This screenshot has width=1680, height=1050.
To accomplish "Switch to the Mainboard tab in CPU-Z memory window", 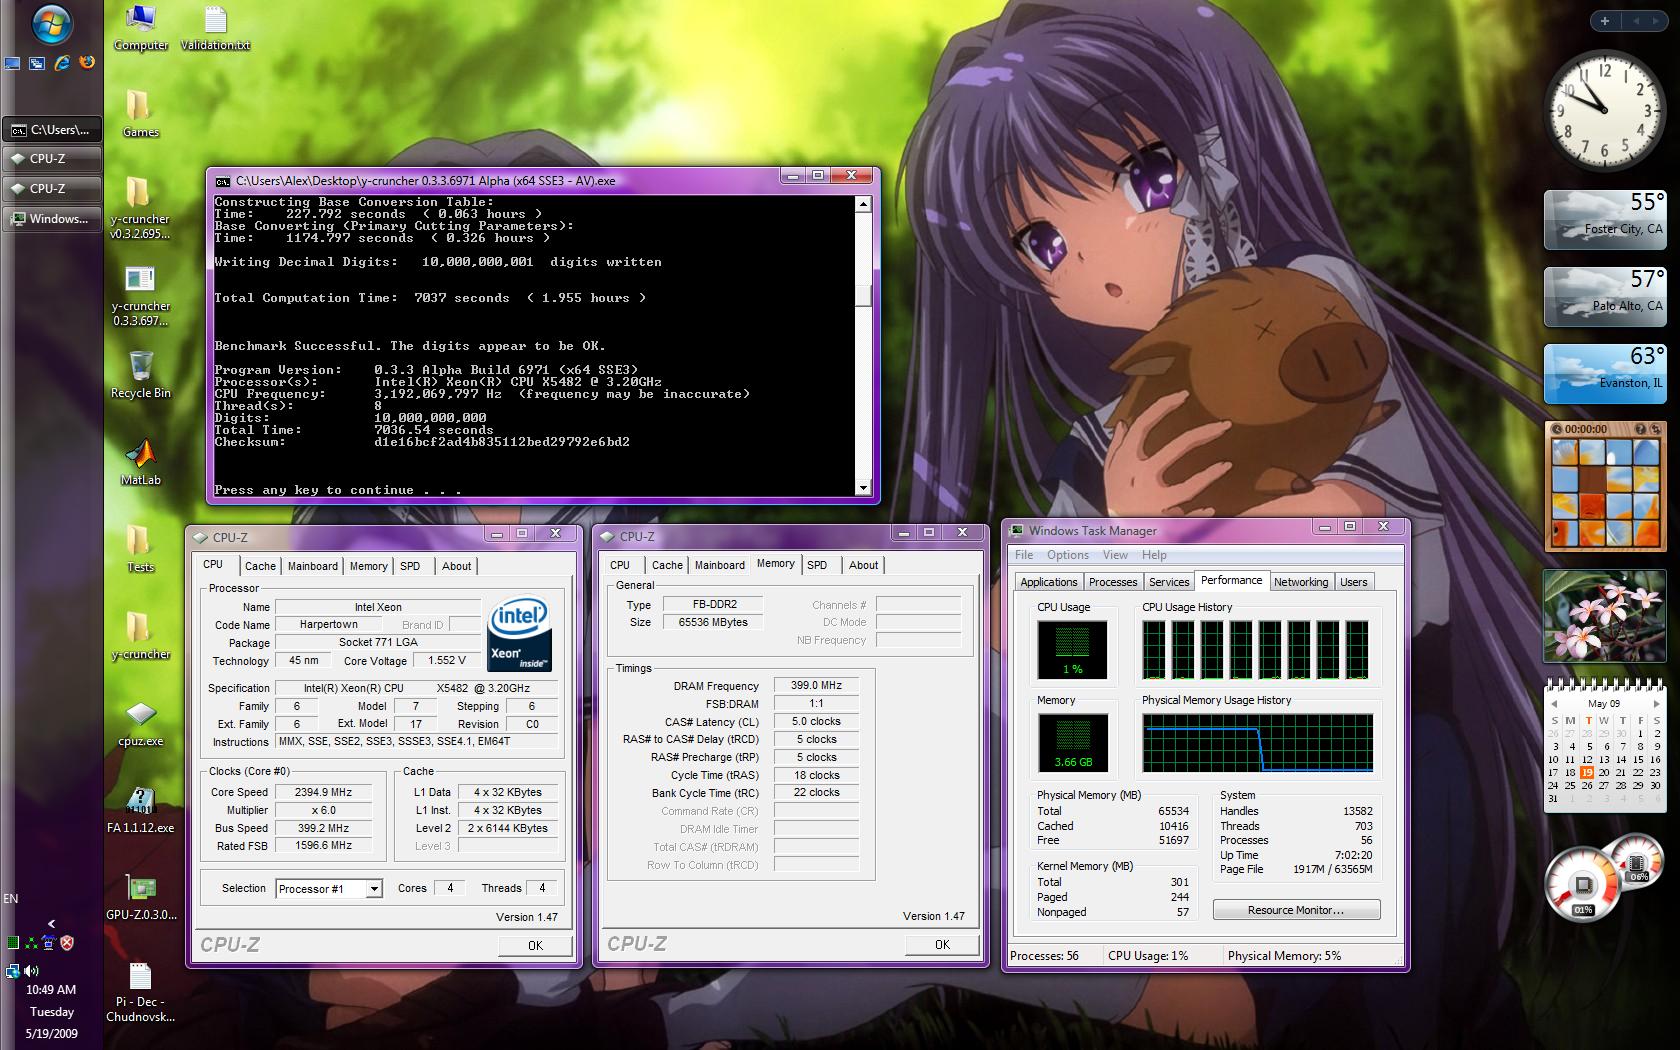I will (719, 565).
